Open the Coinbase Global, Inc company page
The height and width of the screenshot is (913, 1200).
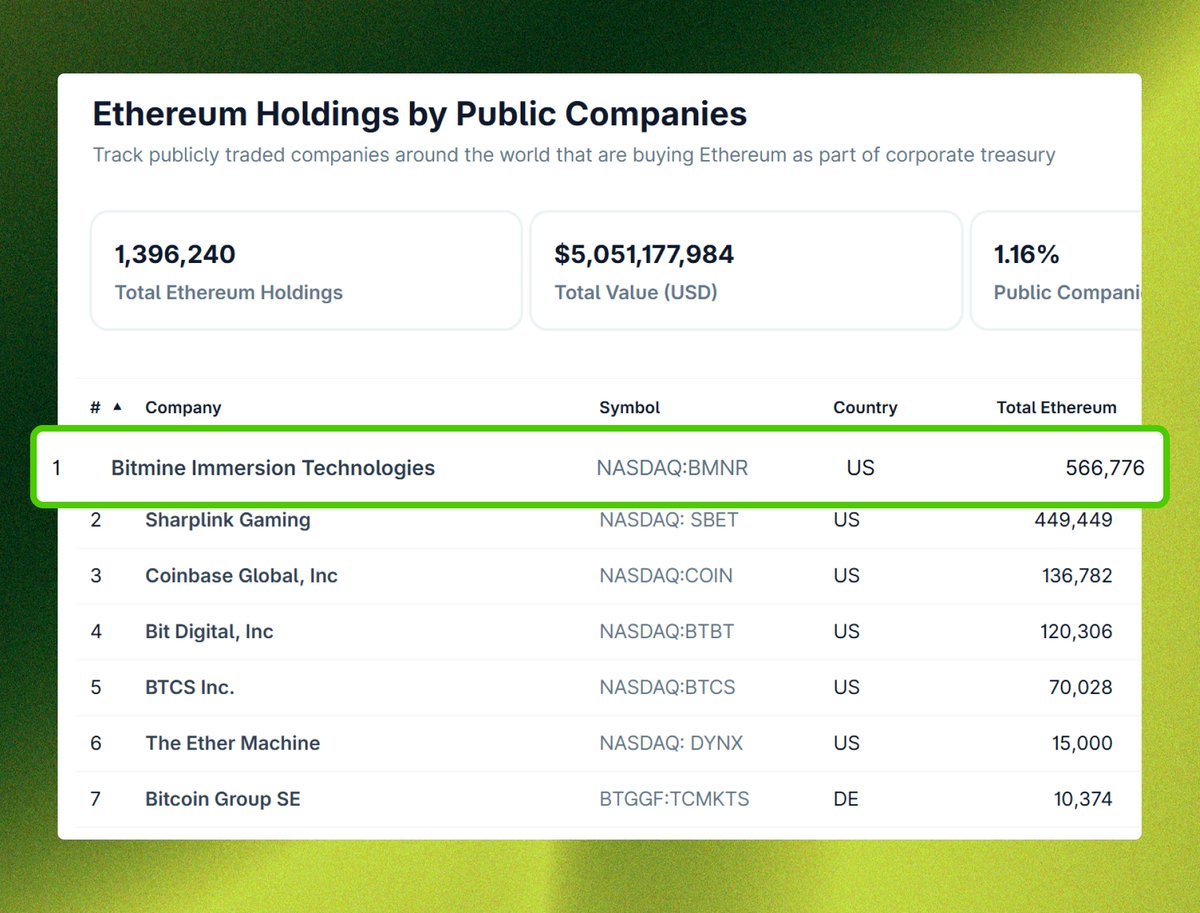pyautogui.click(x=242, y=575)
